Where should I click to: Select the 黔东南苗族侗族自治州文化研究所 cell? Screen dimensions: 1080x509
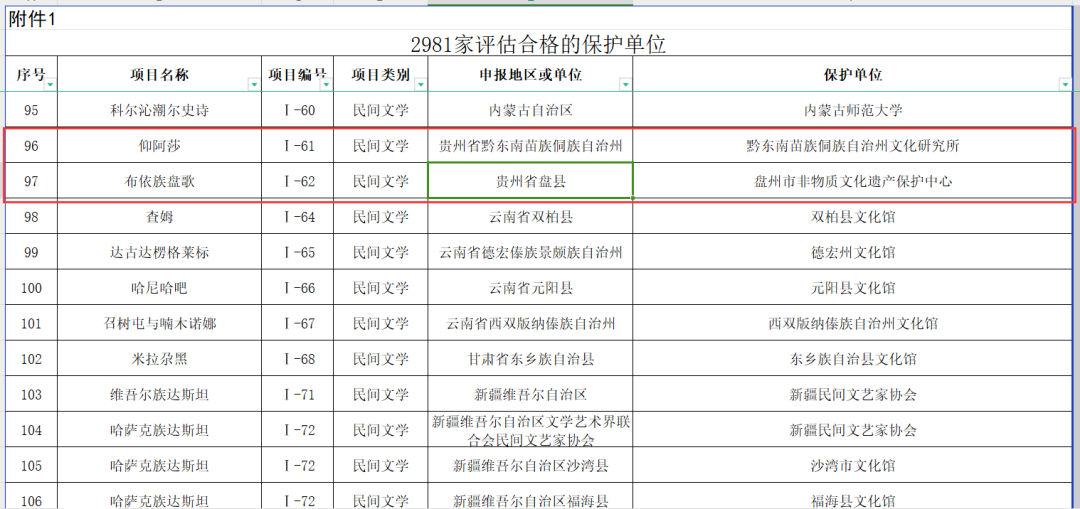tap(852, 146)
